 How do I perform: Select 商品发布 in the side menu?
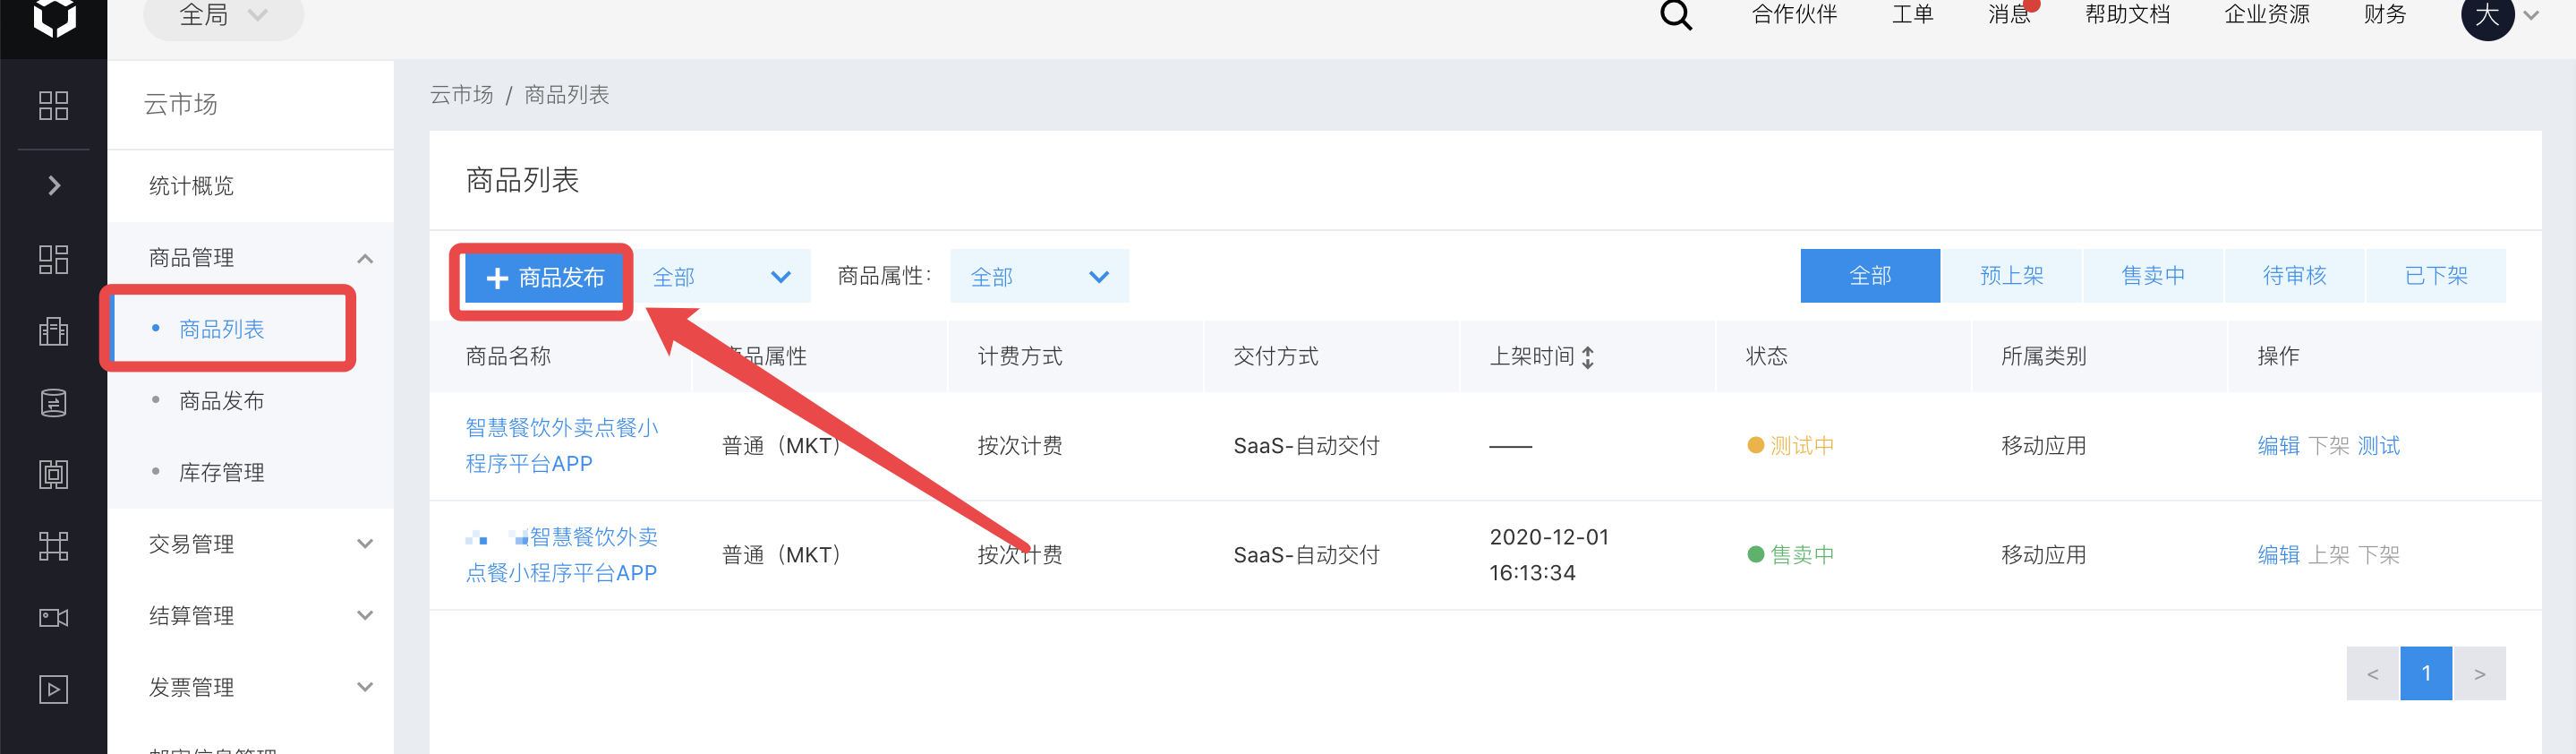pyautogui.click(x=221, y=401)
